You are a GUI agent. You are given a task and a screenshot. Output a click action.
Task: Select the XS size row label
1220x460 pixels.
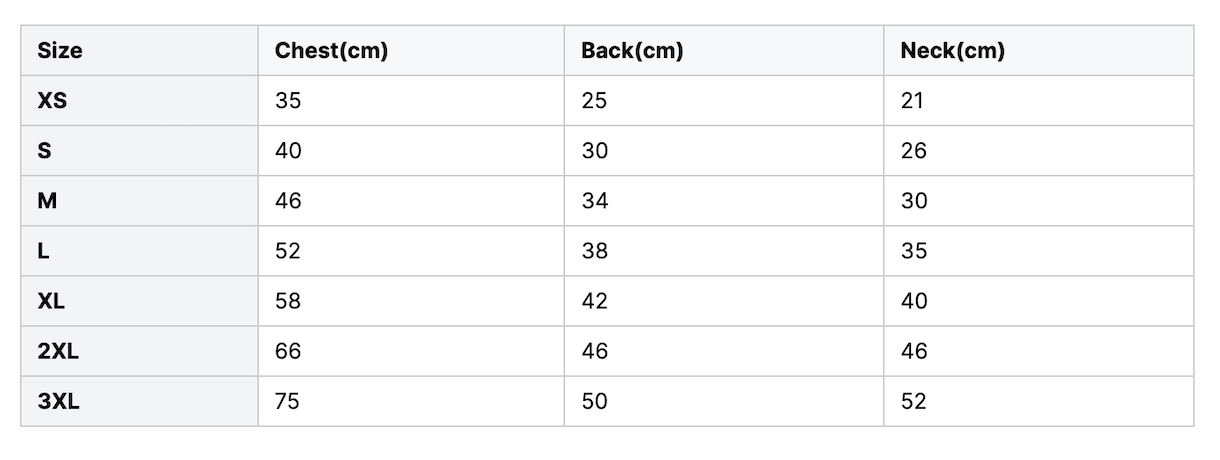click(x=52, y=101)
